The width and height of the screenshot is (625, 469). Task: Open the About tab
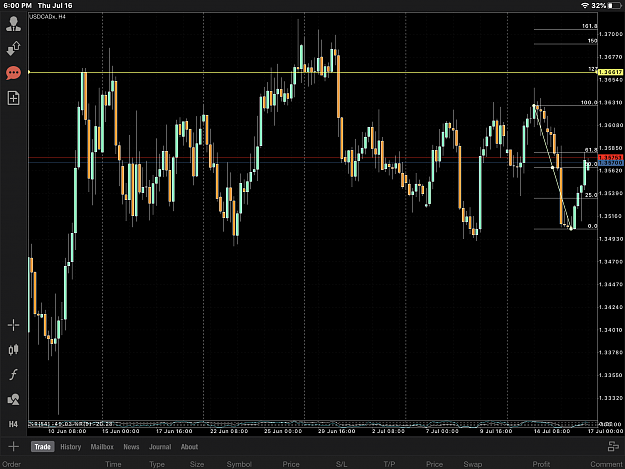click(189, 447)
